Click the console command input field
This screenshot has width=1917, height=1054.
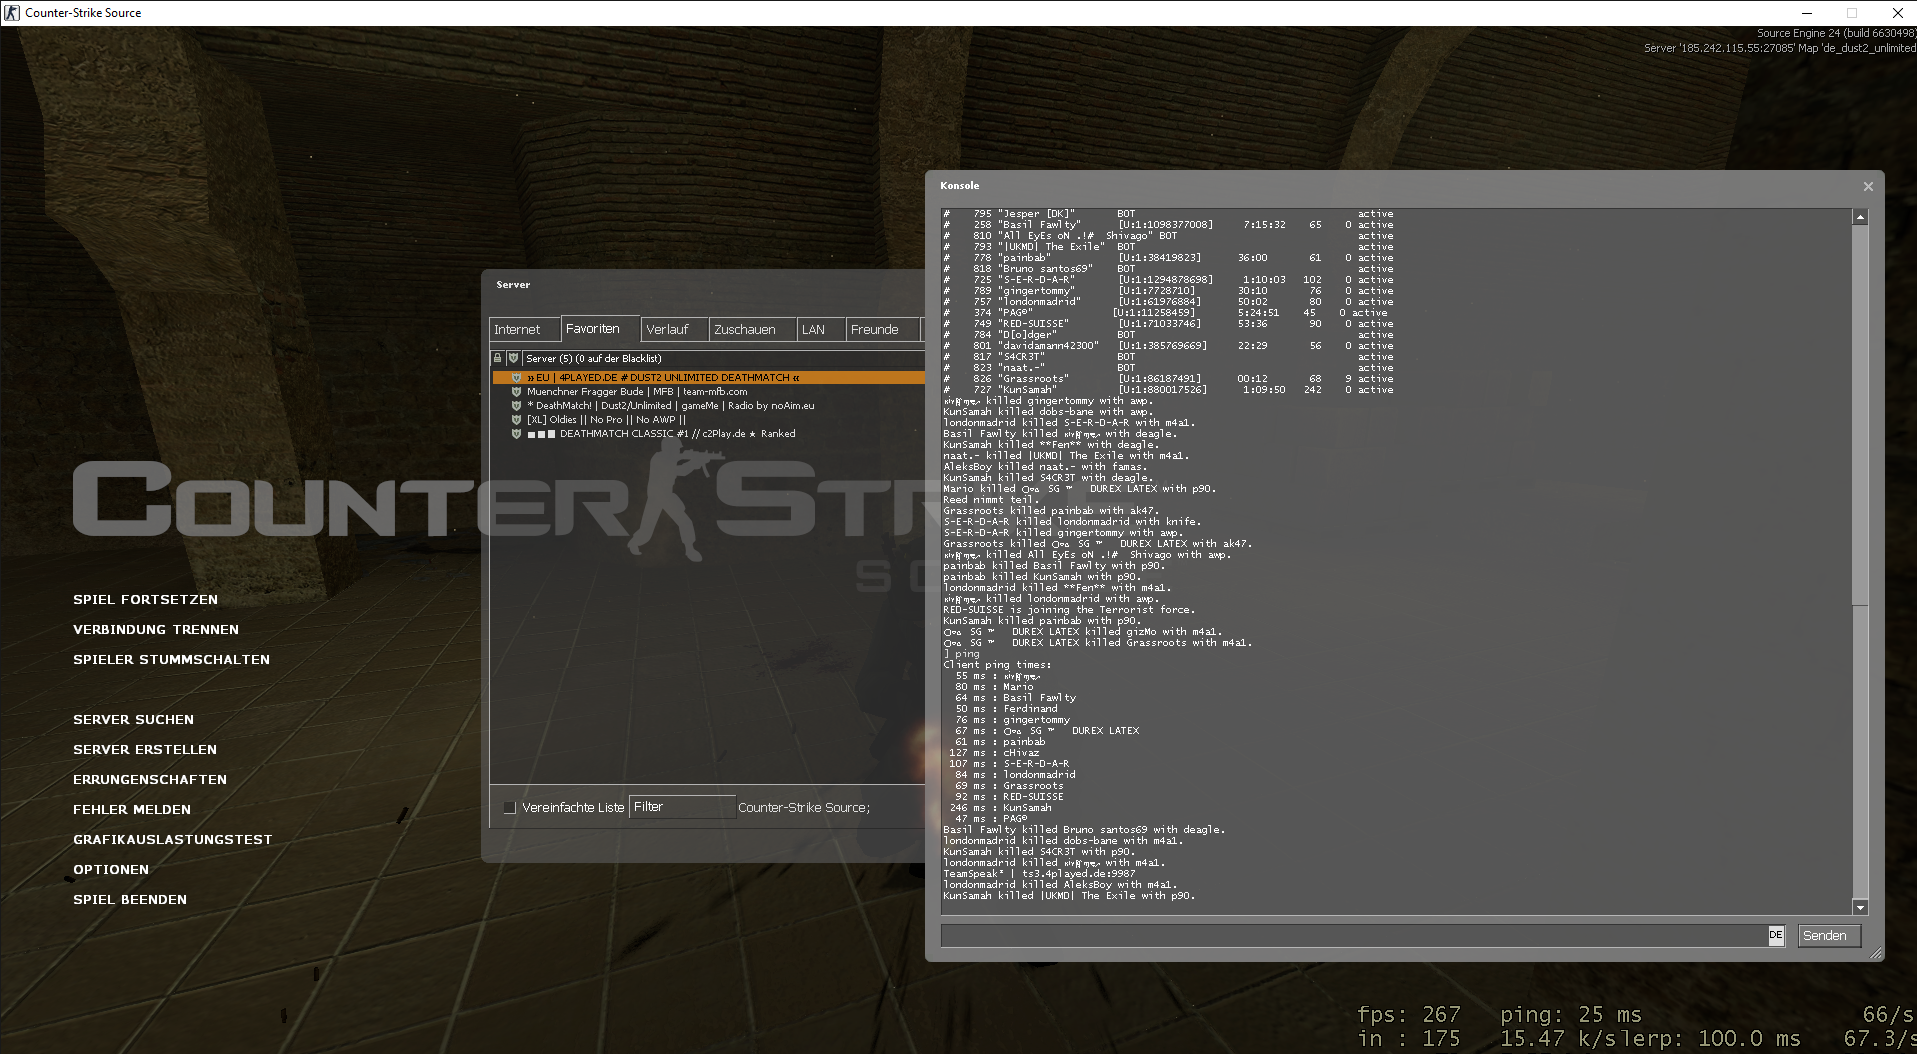[1354, 935]
